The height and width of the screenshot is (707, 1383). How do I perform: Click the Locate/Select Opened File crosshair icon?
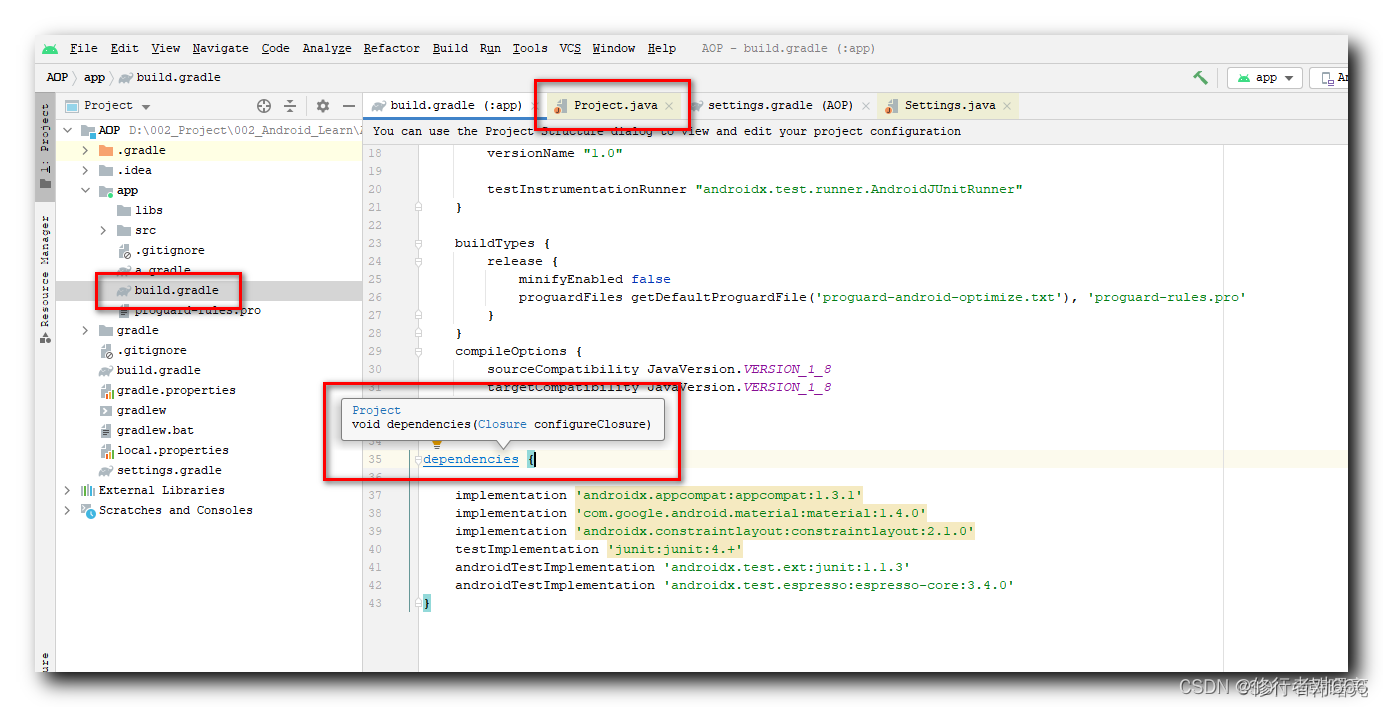pos(264,105)
